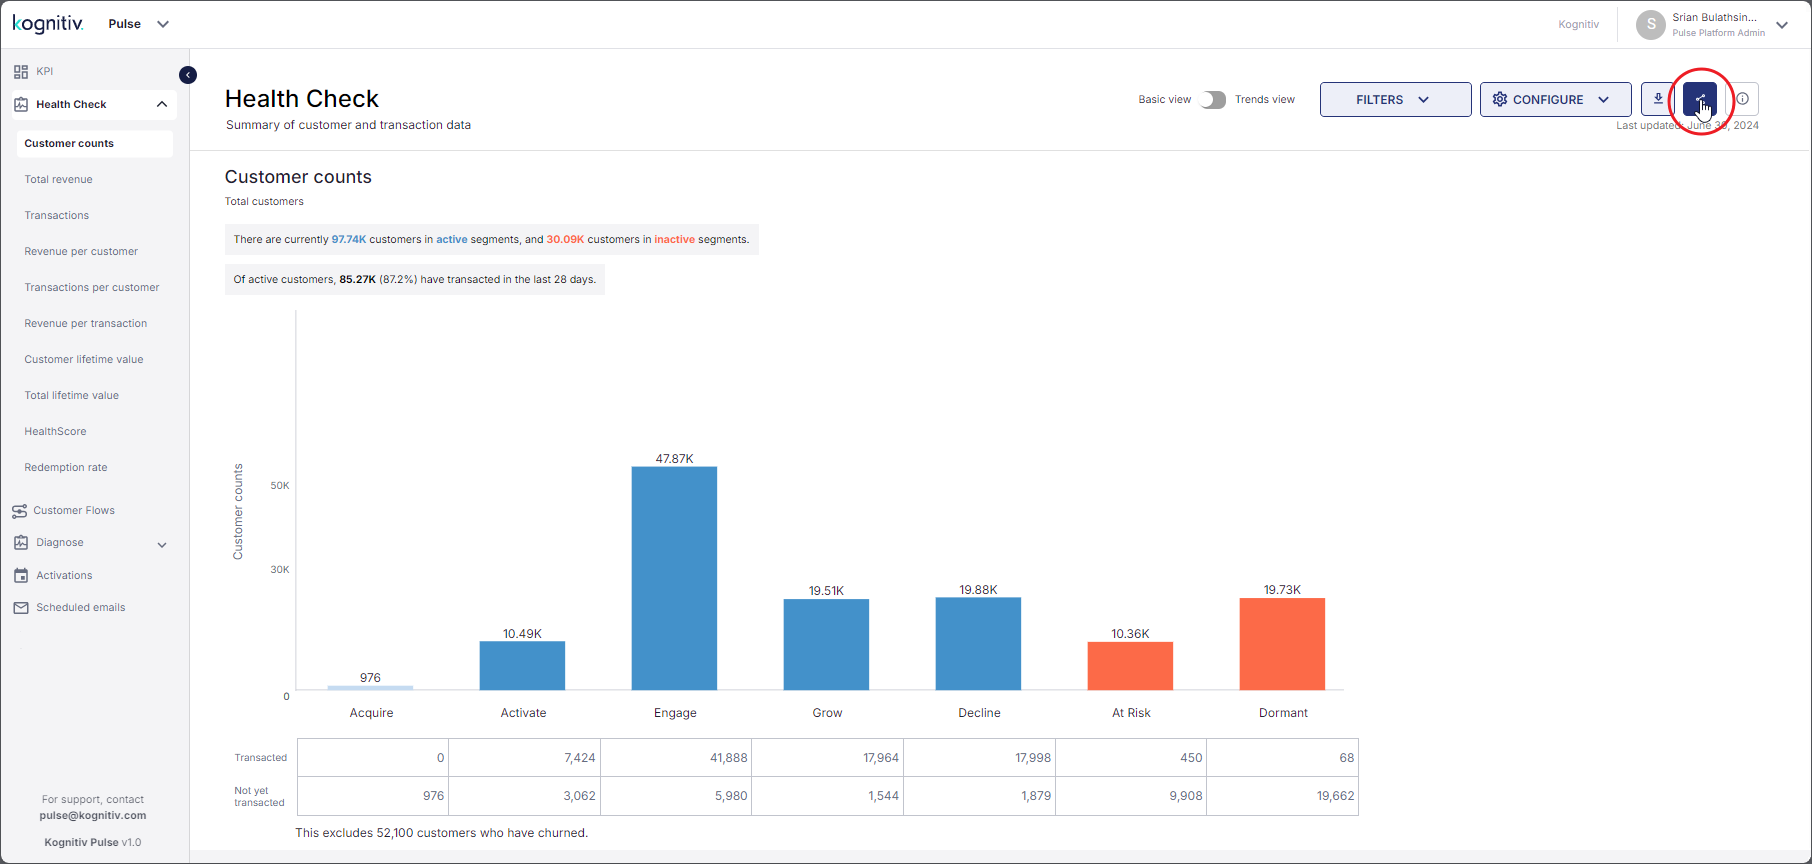Click the Acquire bar in chart
This screenshot has width=1812, height=864.
[x=370, y=688]
